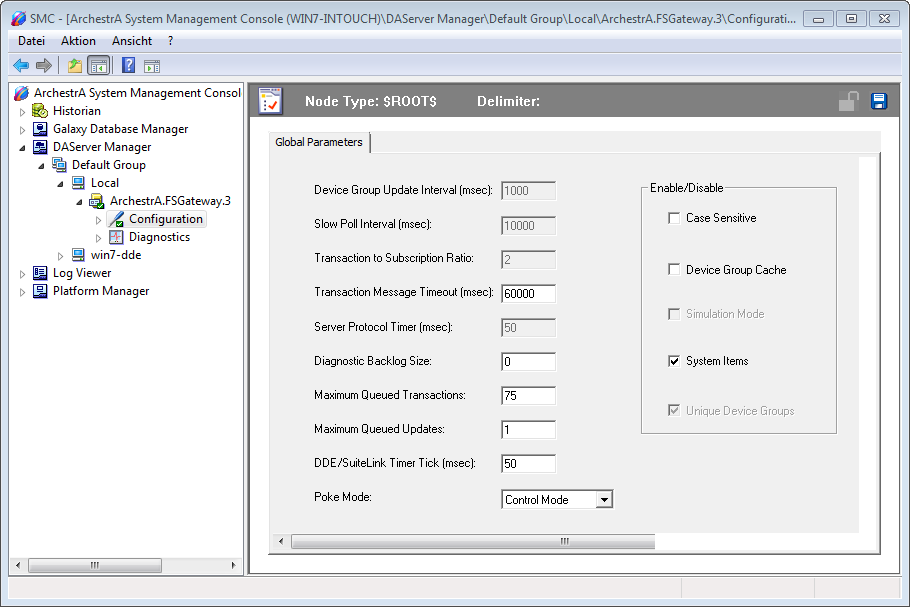Select the Global Parameters tab
Screen dimensions: 910x607
point(319,142)
